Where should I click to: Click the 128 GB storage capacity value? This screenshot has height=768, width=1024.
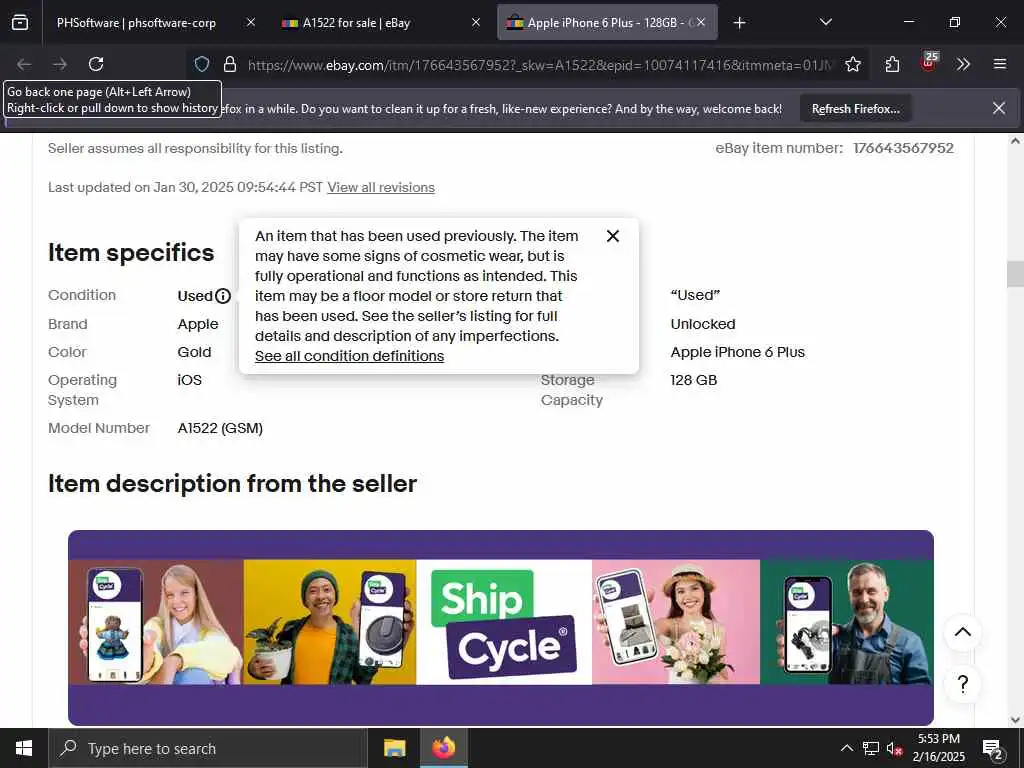[694, 380]
